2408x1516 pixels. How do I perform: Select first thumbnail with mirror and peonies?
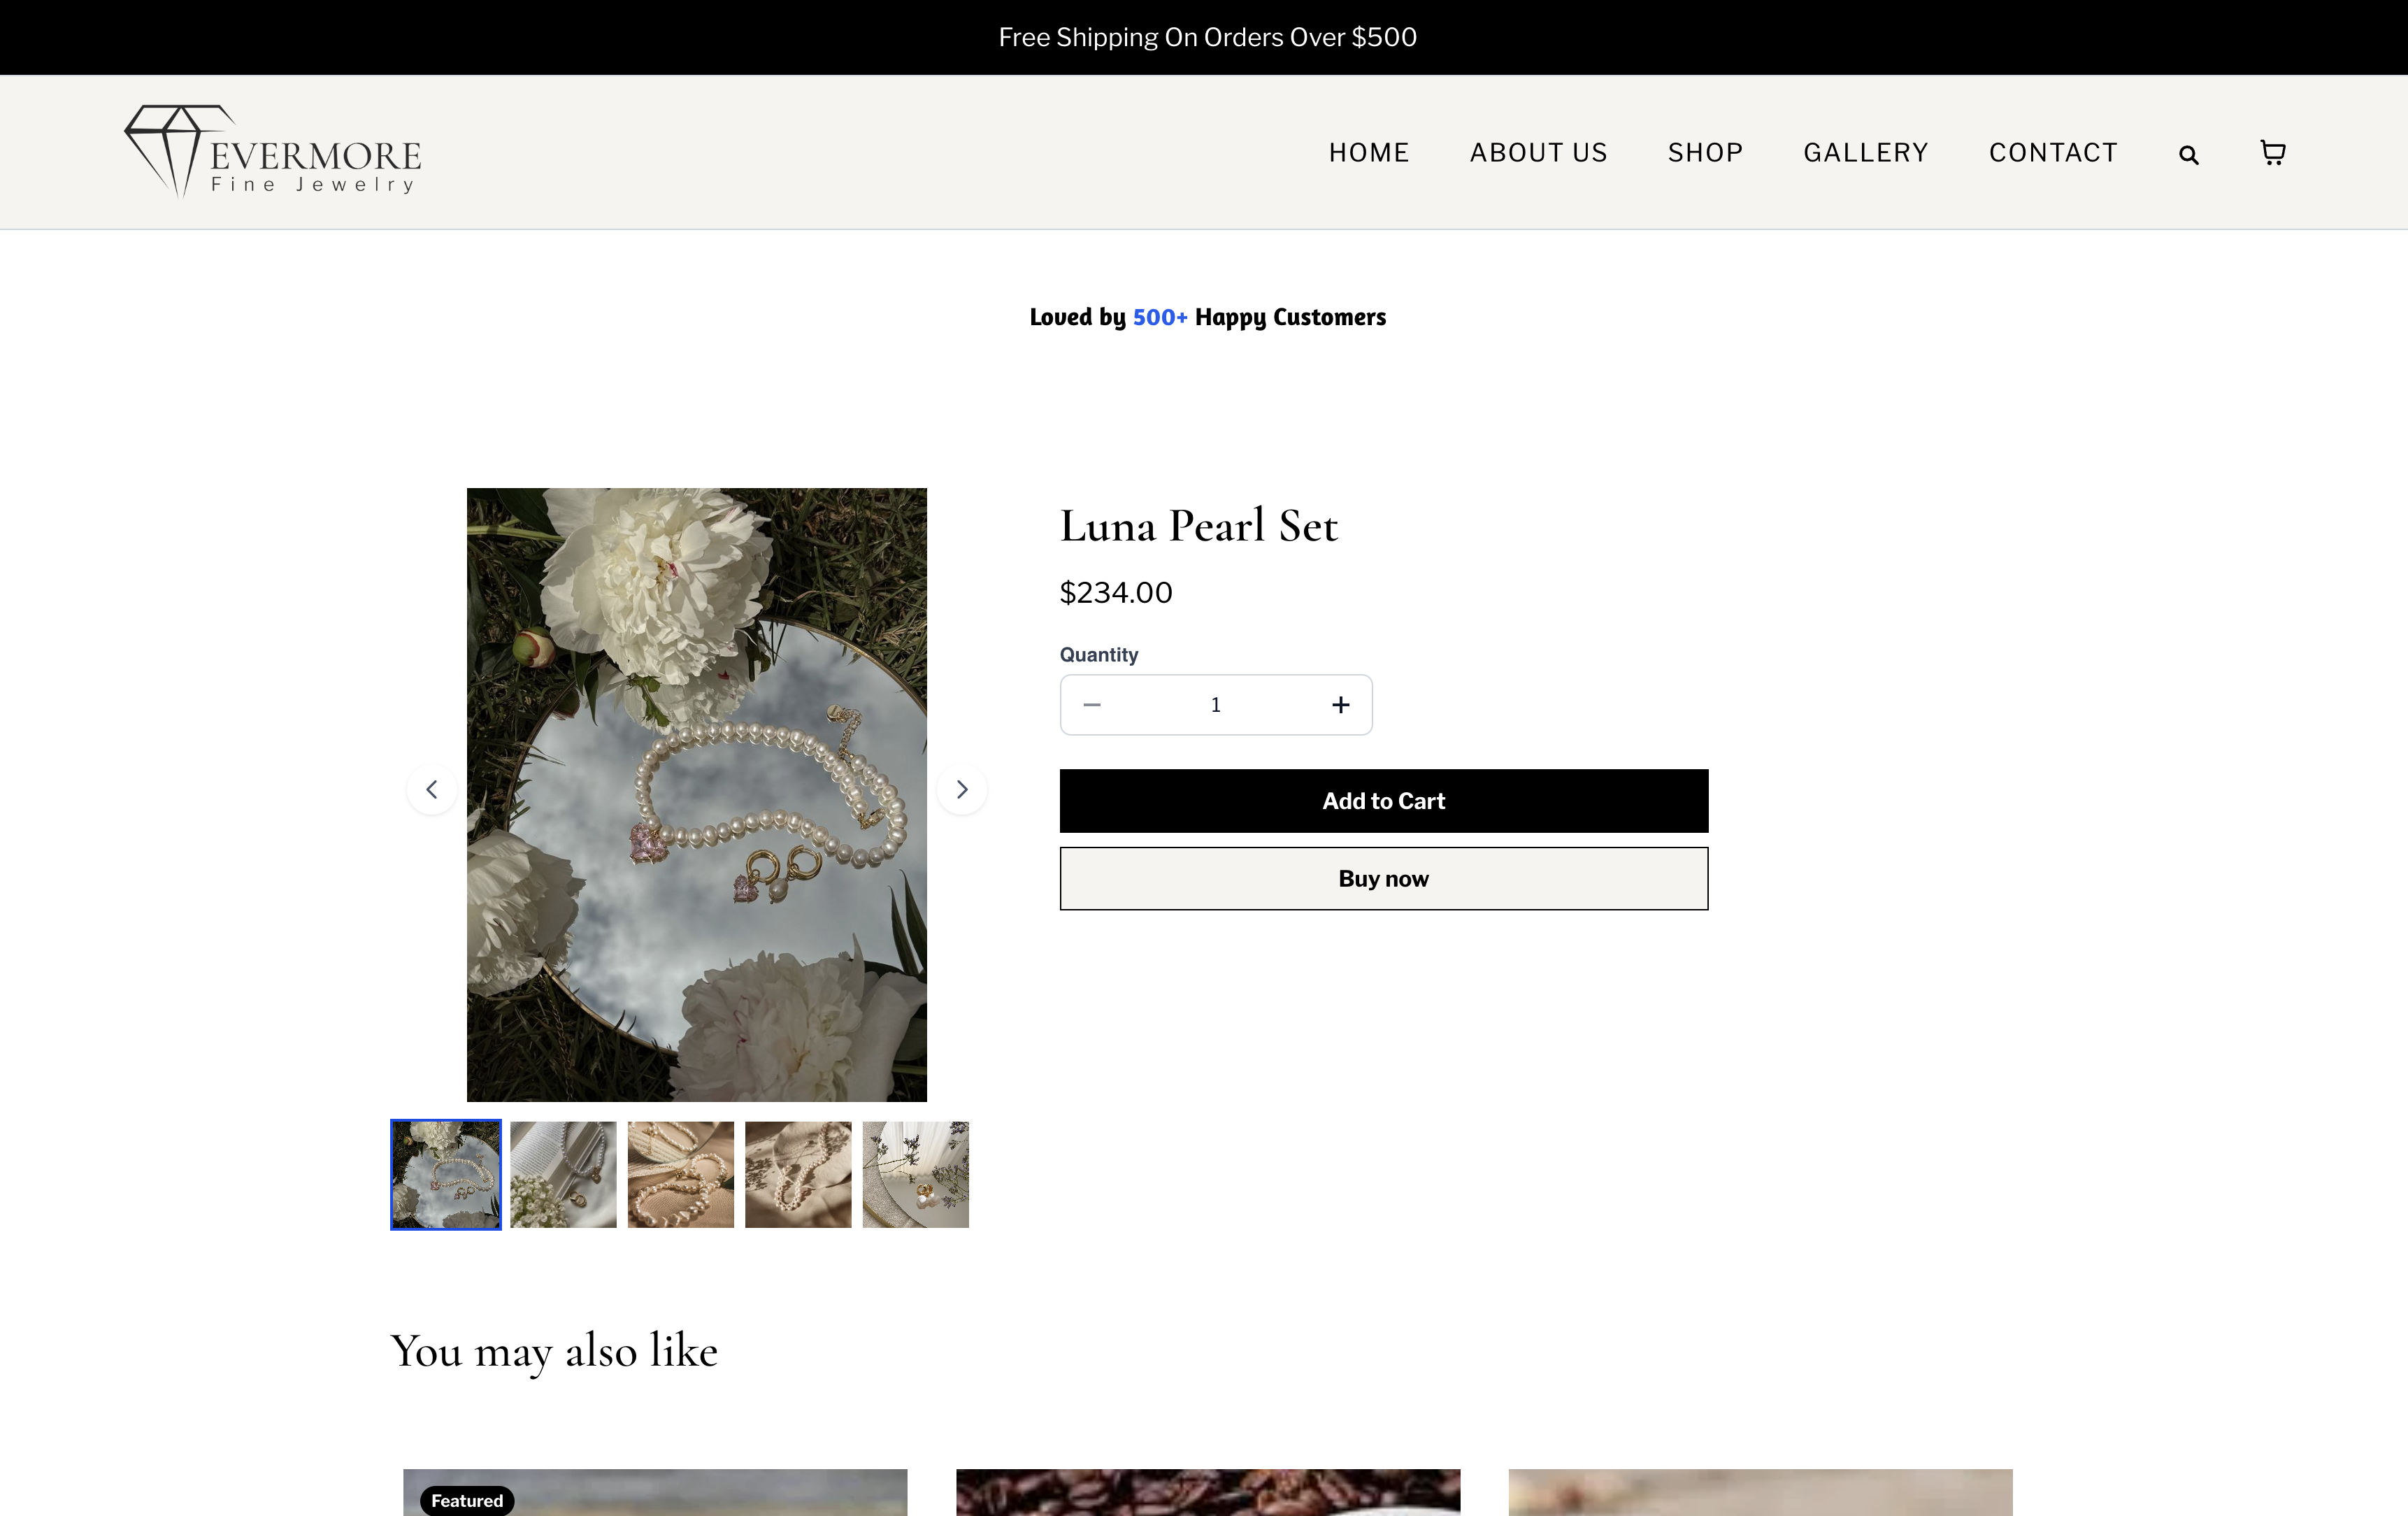(x=446, y=1175)
